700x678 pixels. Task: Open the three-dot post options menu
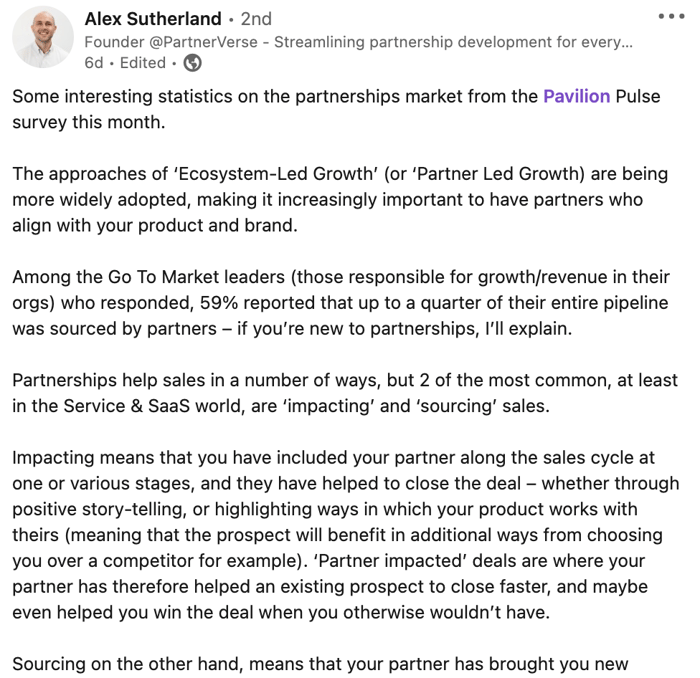tap(671, 17)
